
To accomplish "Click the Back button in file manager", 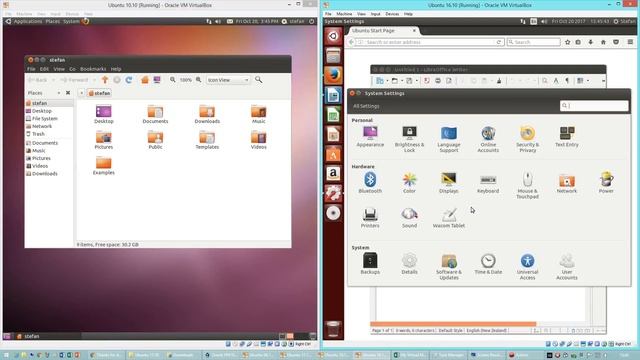I will point(38,80).
